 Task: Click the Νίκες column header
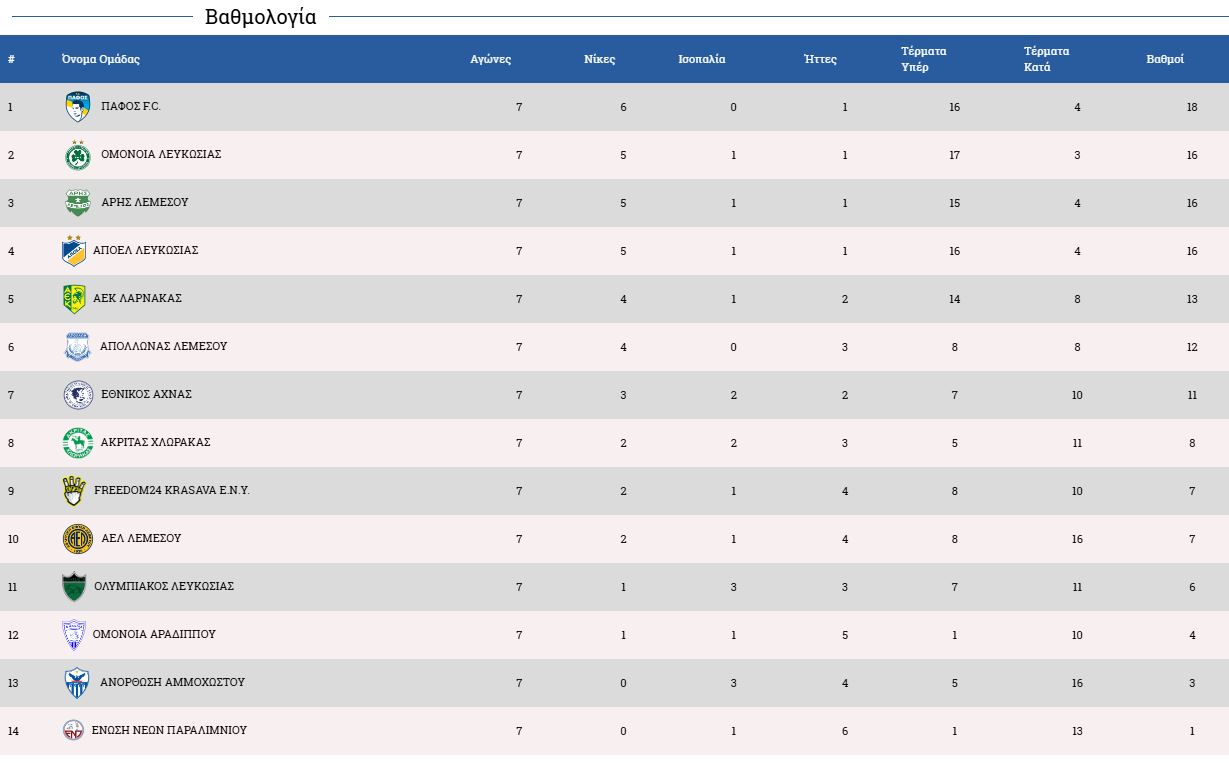pyautogui.click(x=600, y=59)
